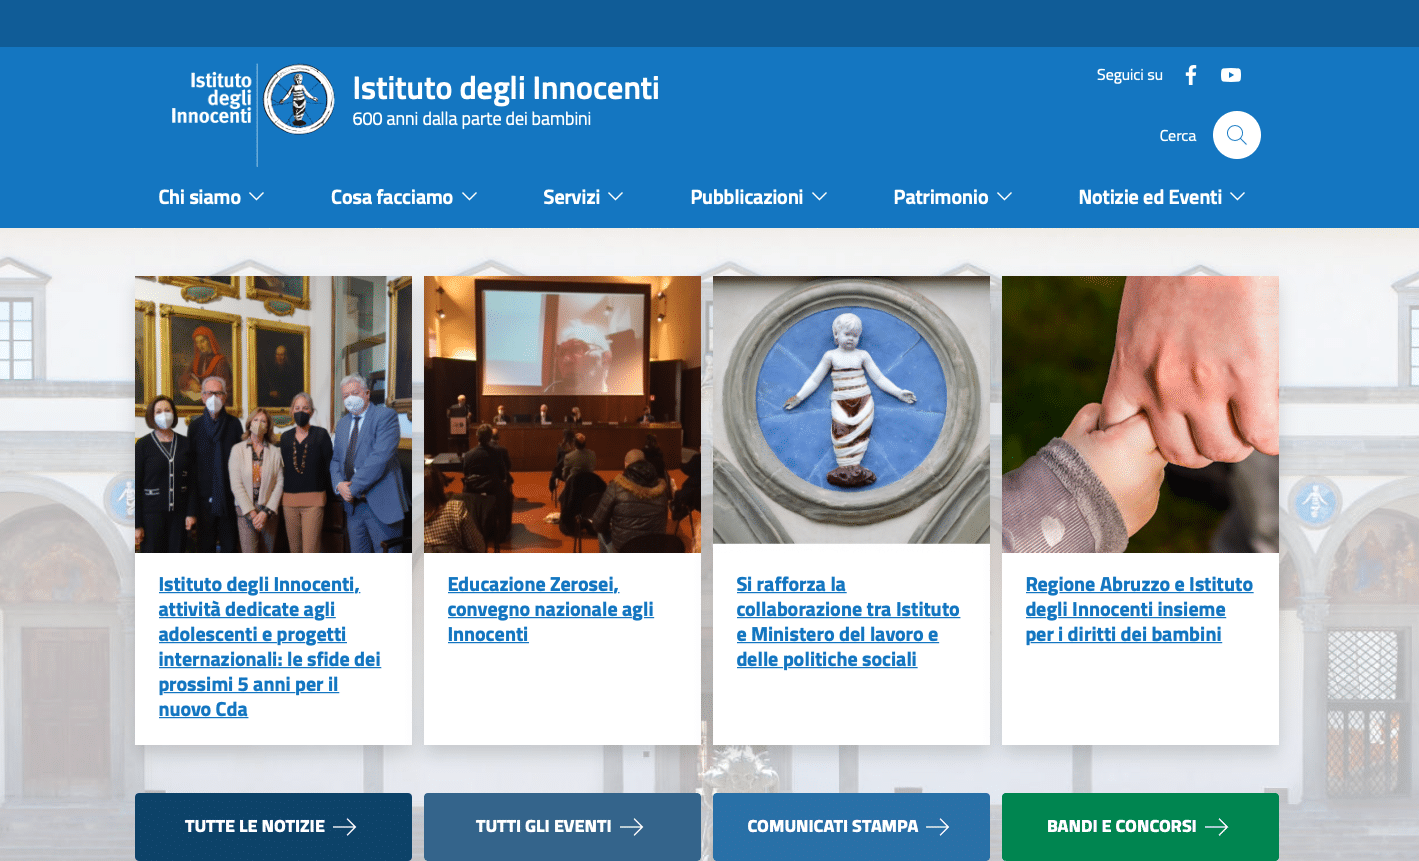Open article about Ministero del lavoro collaboration
The height and width of the screenshot is (861, 1419).
pyautogui.click(x=847, y=621)
